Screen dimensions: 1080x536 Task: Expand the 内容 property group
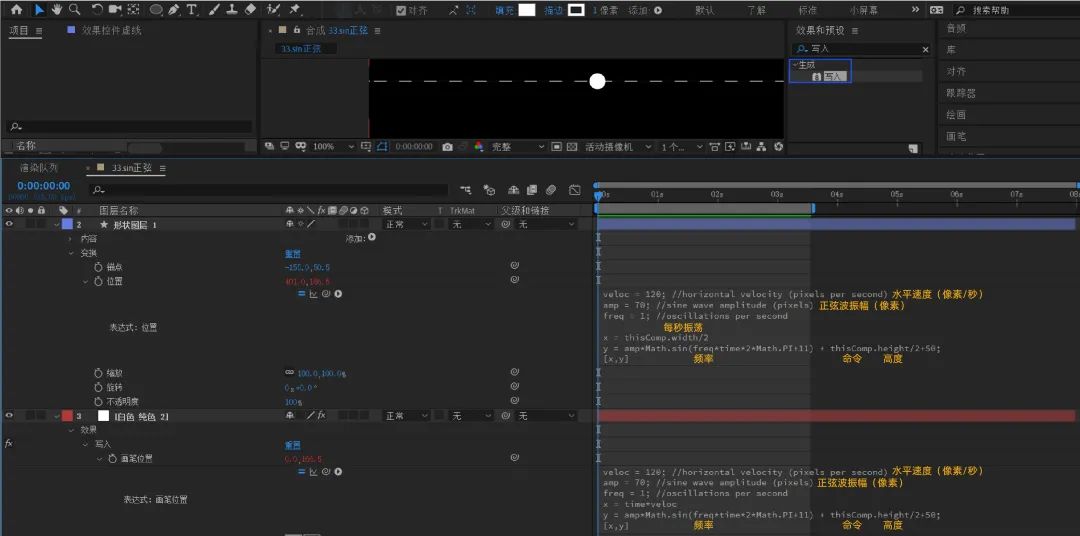point(70,238)
